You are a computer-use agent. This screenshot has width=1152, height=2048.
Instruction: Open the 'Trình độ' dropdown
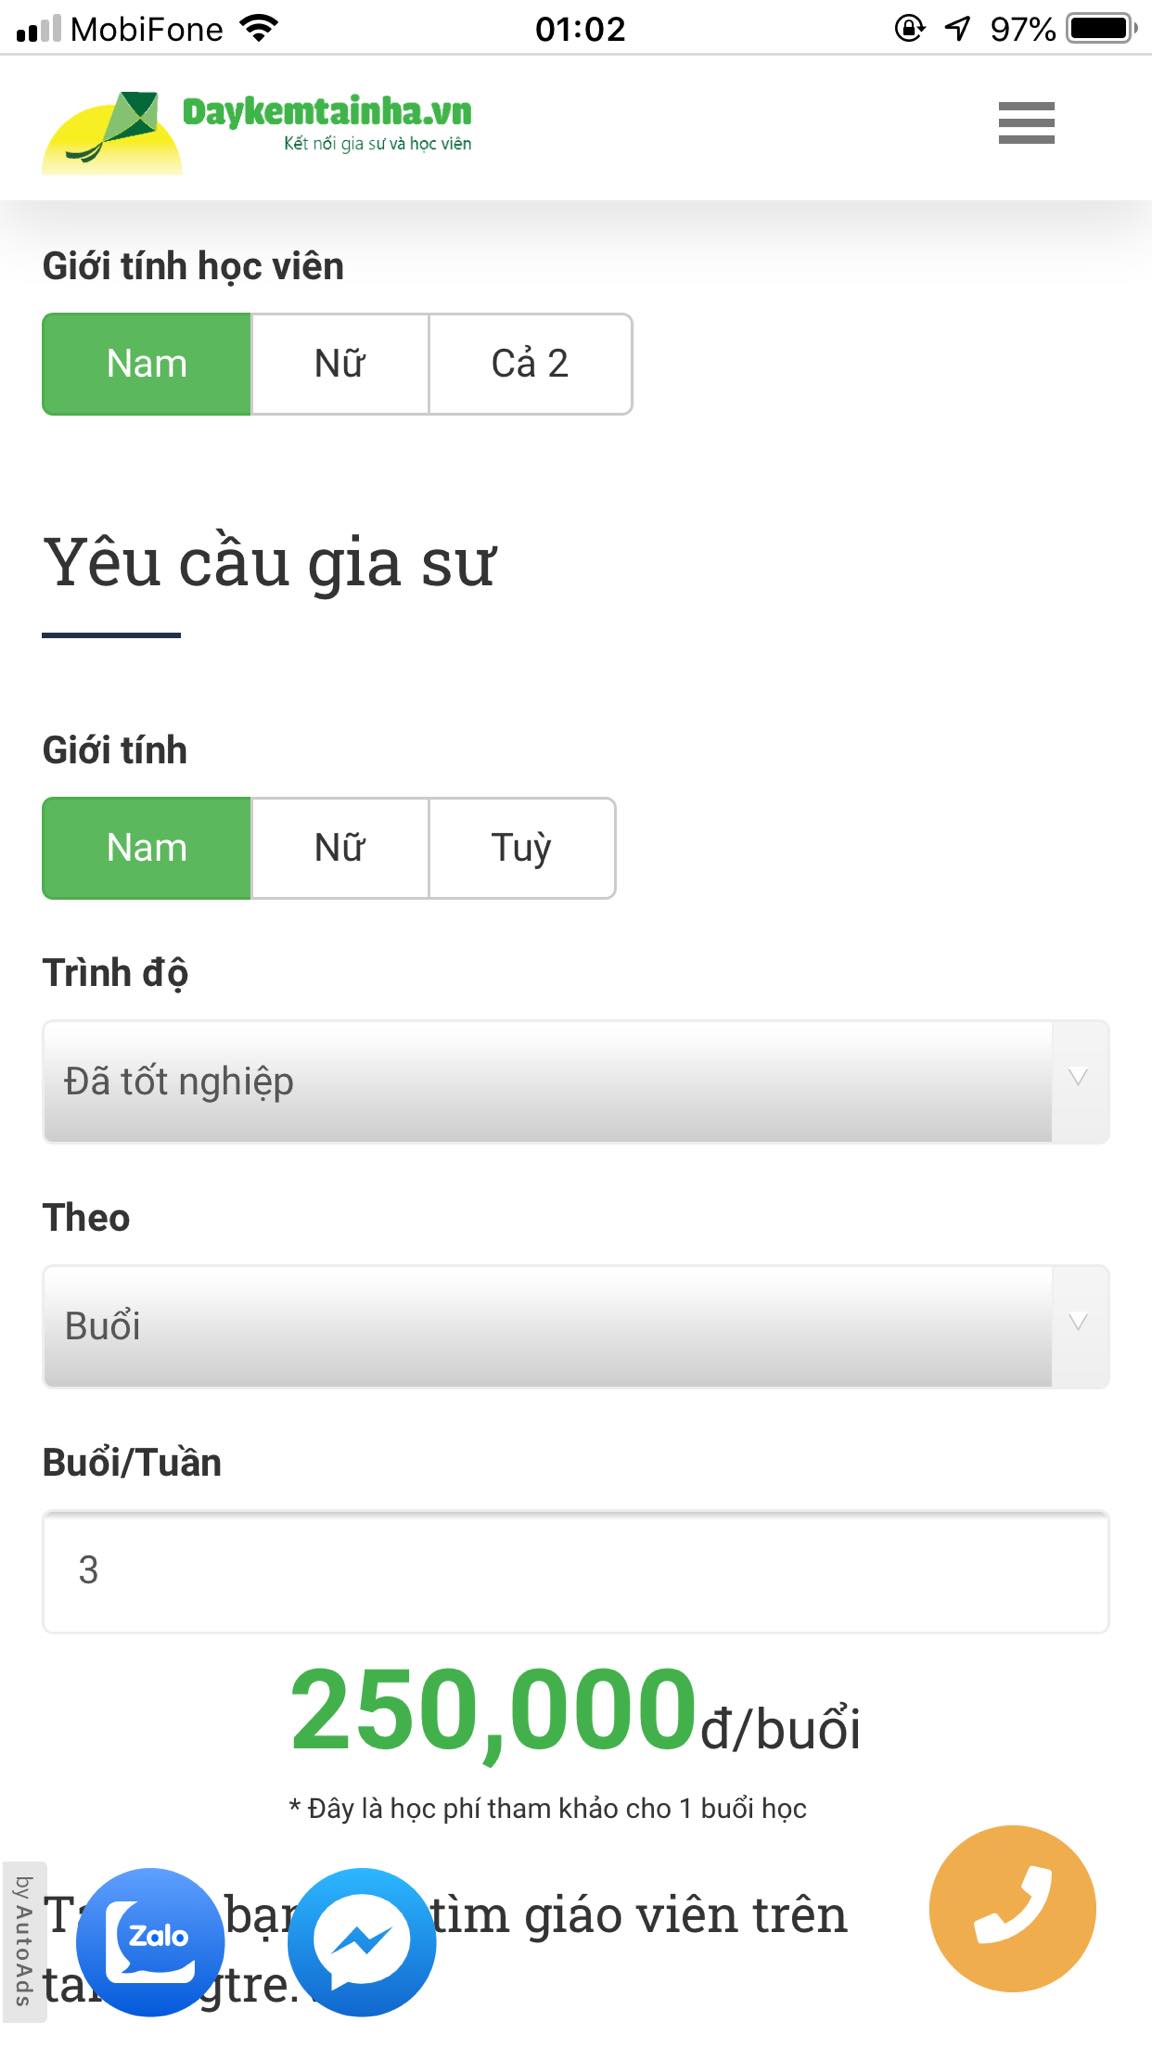(x=576, y=1080)
